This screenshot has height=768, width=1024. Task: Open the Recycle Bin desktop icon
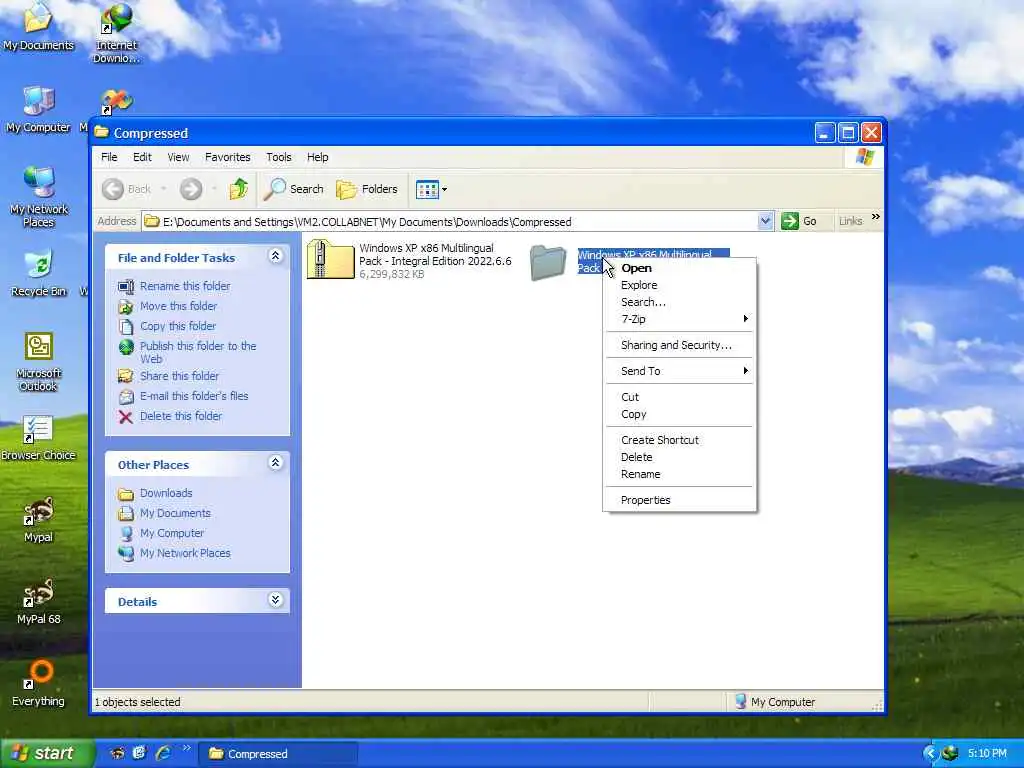(39, 274)
